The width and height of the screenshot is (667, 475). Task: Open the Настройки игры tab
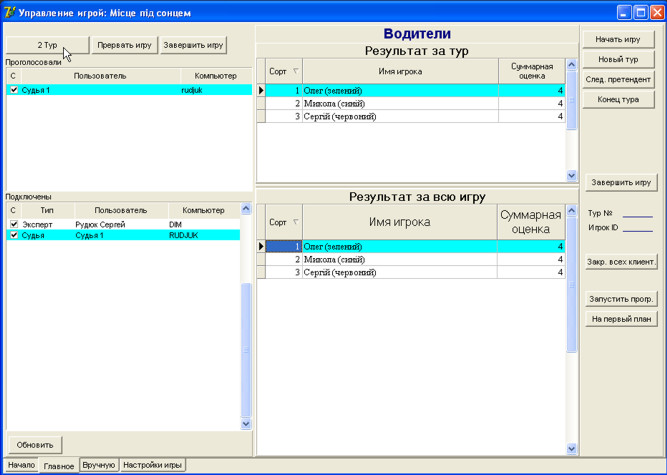pos(152,465)
